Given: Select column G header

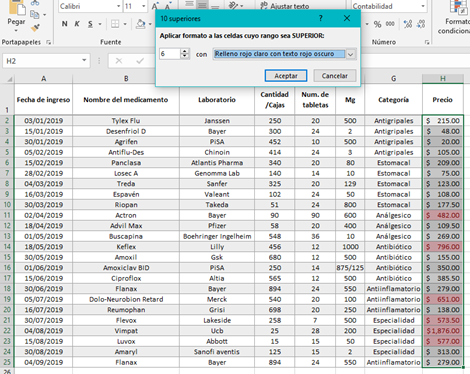Looking at the screenshot, I should click(x=393, y=79).
